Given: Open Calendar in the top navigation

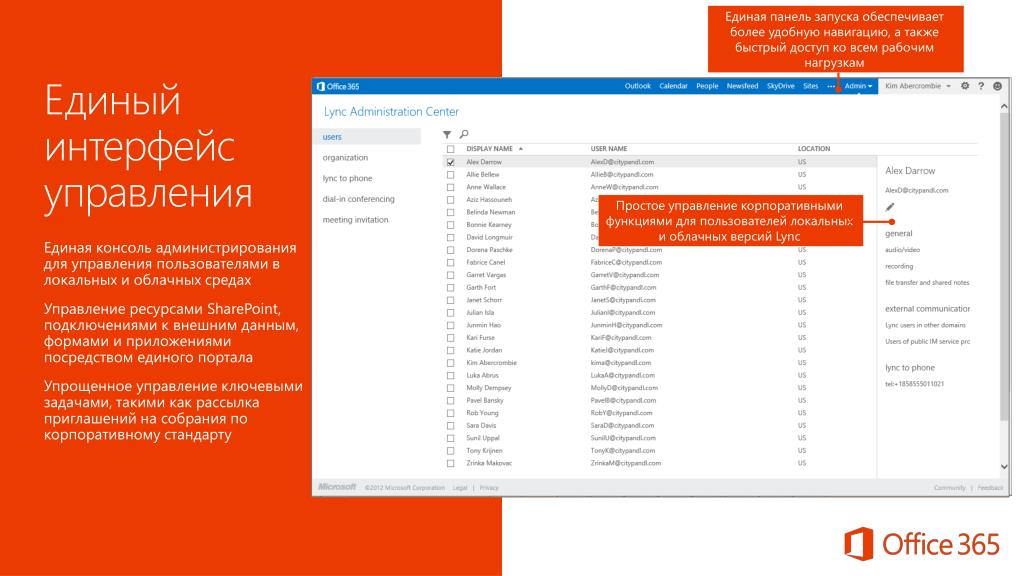Looking at the screenshot, I should [673, 86].
